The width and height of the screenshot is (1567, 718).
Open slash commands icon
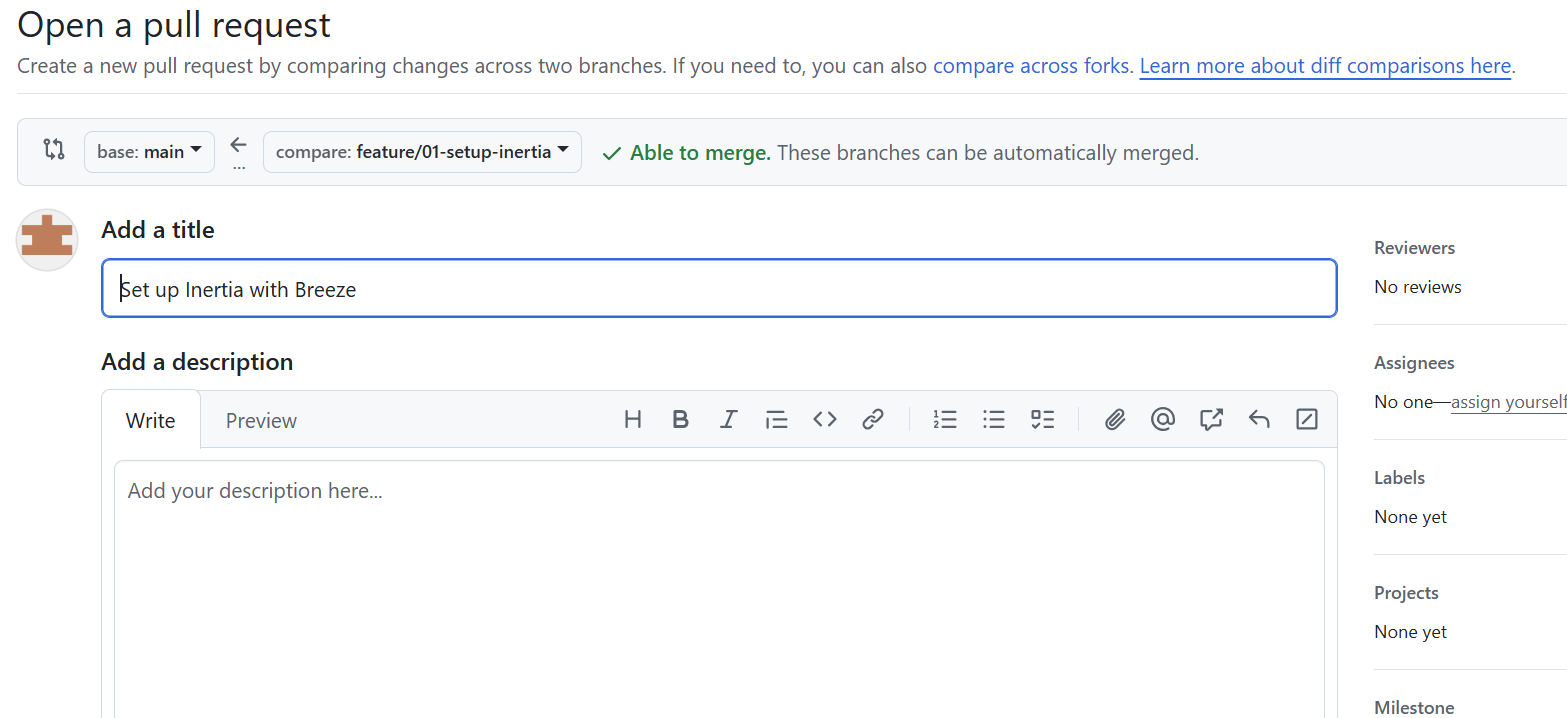click(x=1307, y=420)
